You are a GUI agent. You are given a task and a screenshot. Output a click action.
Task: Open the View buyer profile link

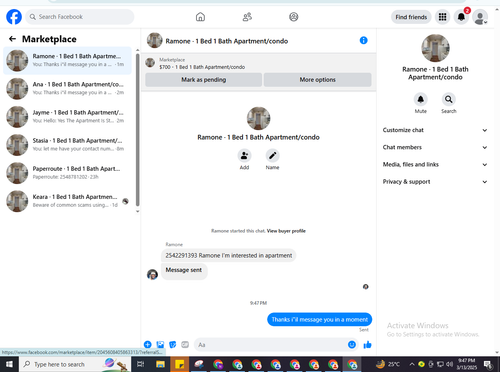point(286,231)
